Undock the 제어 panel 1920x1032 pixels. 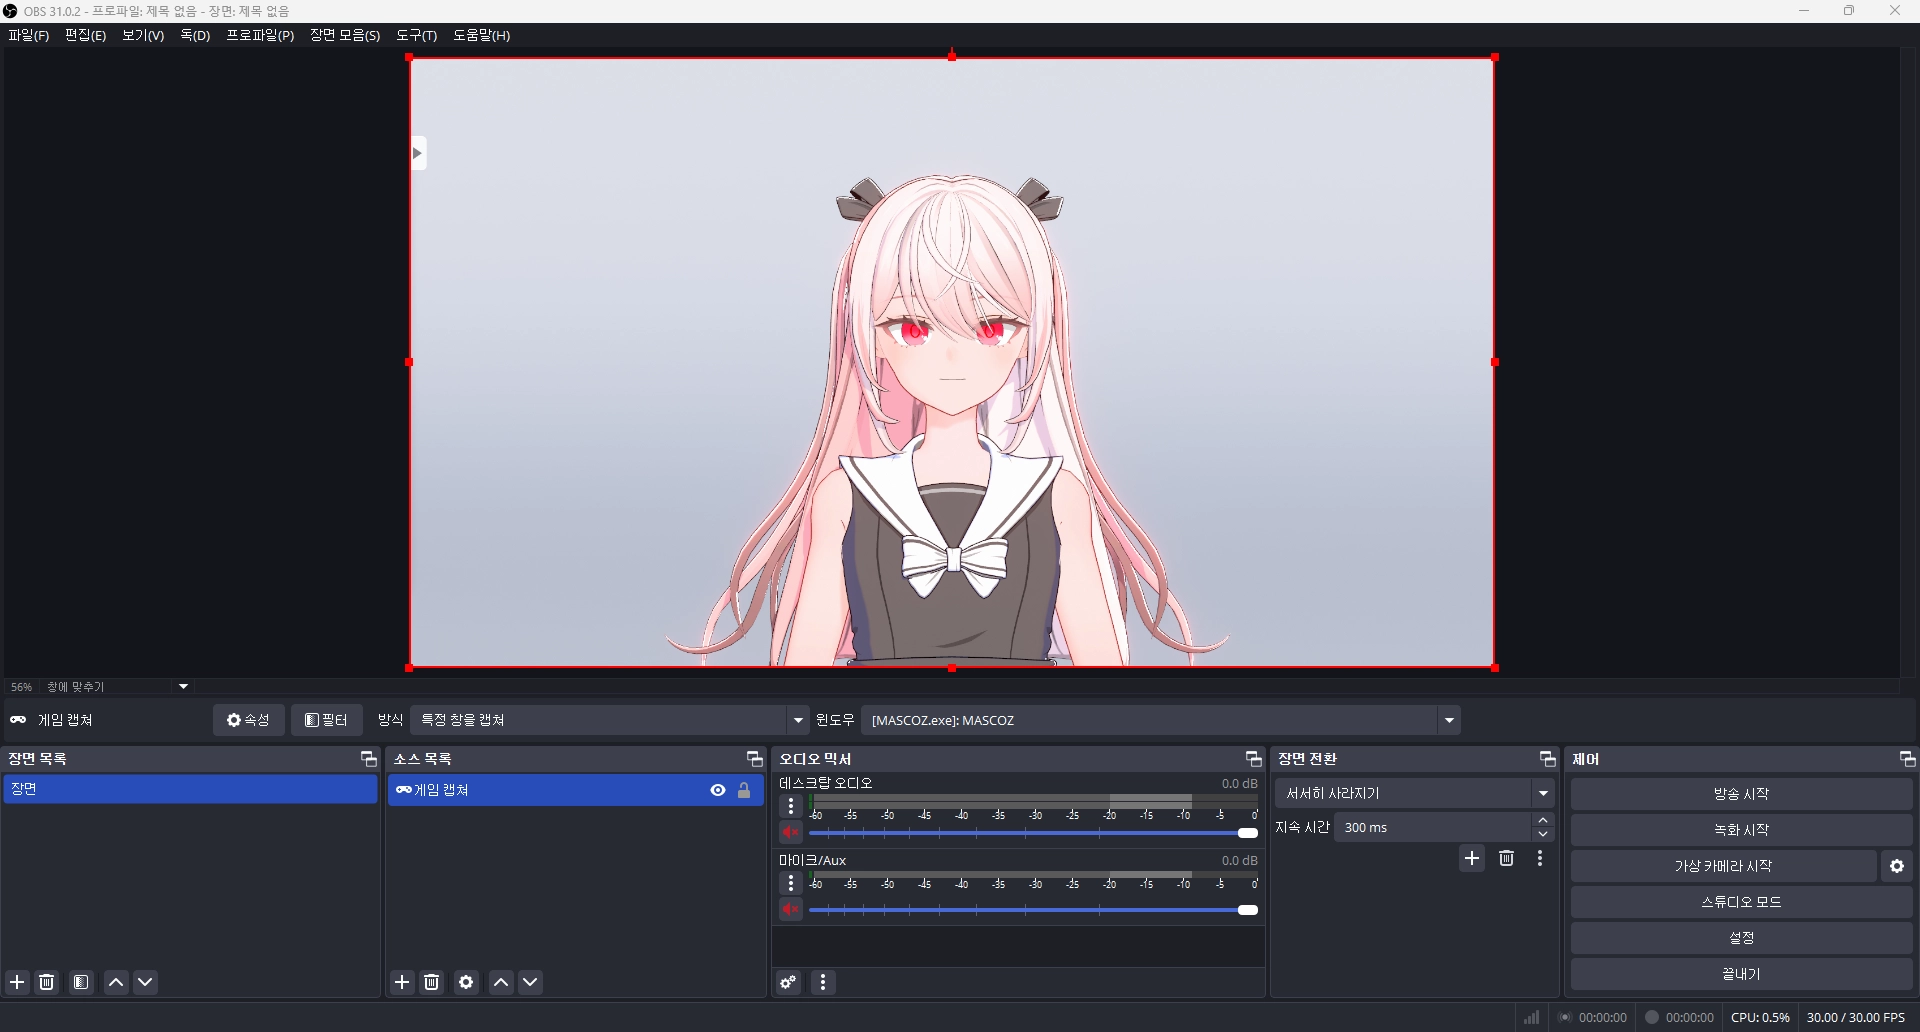(x=1907, y=759)
